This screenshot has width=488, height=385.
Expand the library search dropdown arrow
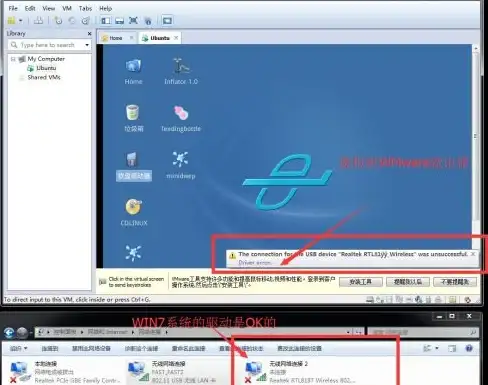click(x=87, y=45)
